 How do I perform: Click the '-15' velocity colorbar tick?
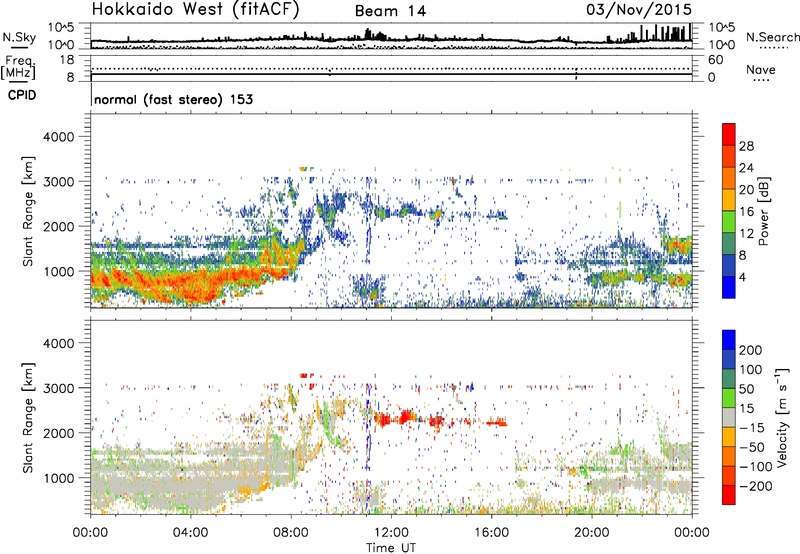pyautogui.click(x=751, y=427)
